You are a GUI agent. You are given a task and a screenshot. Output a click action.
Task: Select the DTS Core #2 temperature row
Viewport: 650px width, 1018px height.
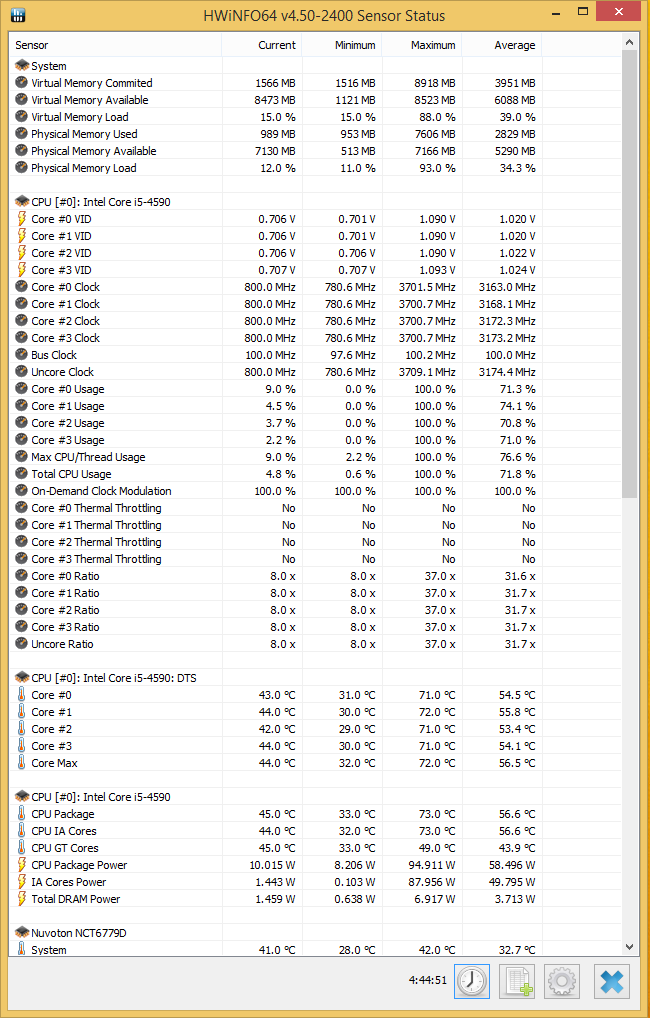tap(315, 729)
